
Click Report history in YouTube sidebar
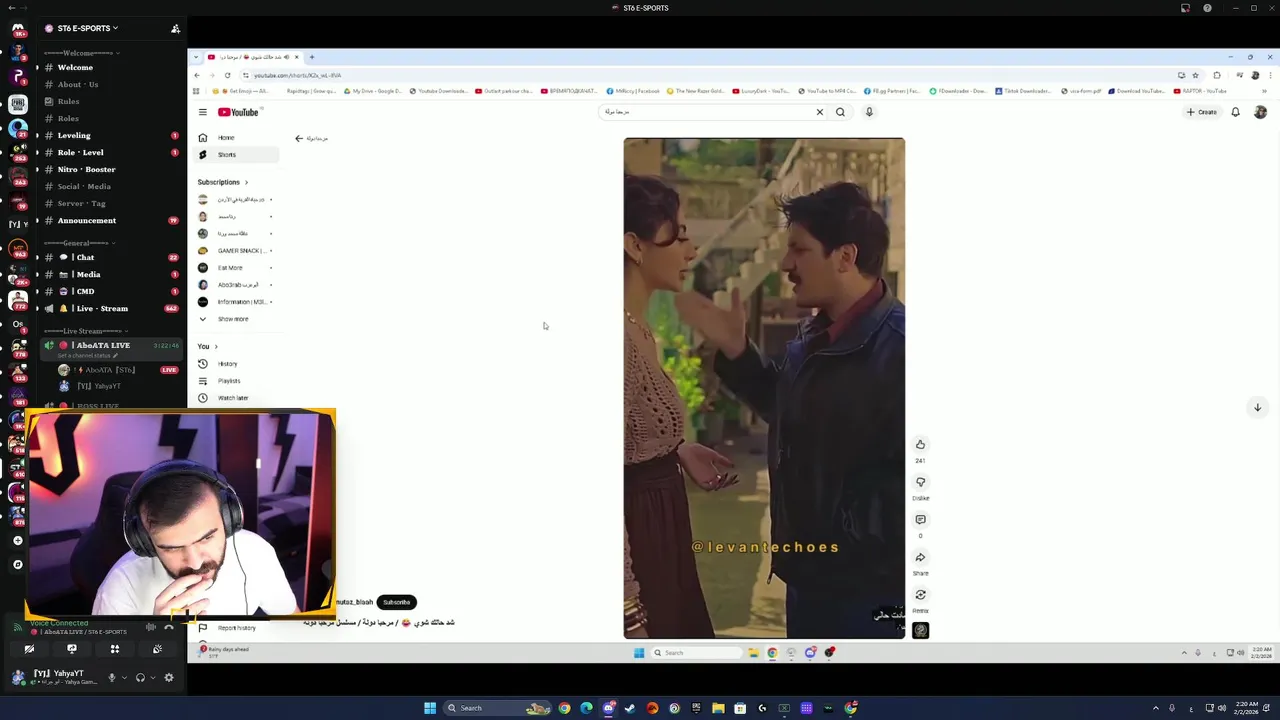pos(237,628)
